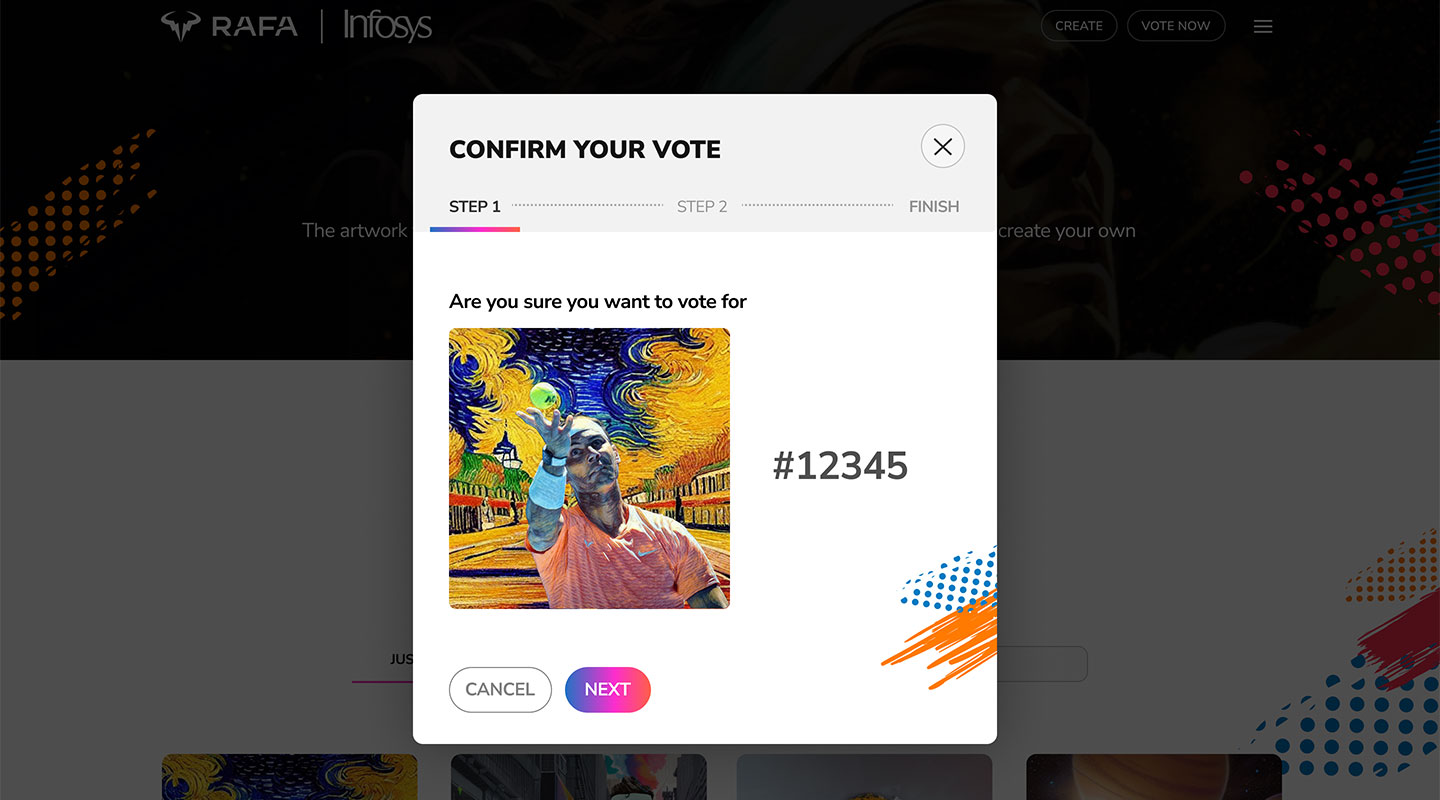Viewport: 1440px width, 800px height.
Task: Open the third gallery thumbnail below dialog
Action: coord(865,777)
